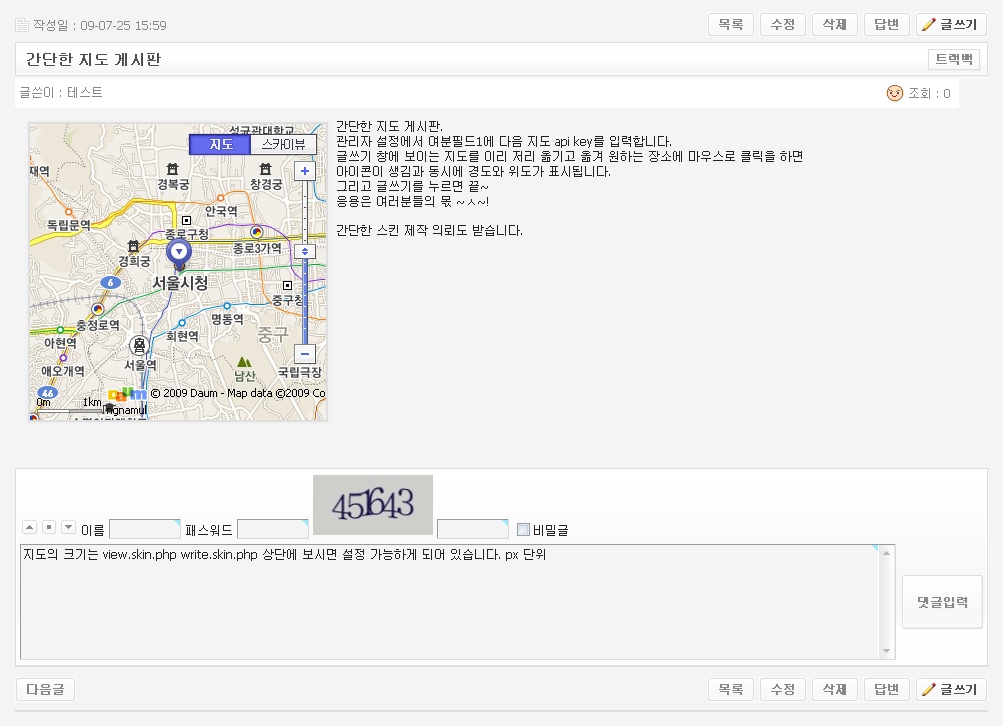Image resolution: width=1003 pixels, height=726 pixels.
Task: Zoom out with the map minus button
Action: 305,354
